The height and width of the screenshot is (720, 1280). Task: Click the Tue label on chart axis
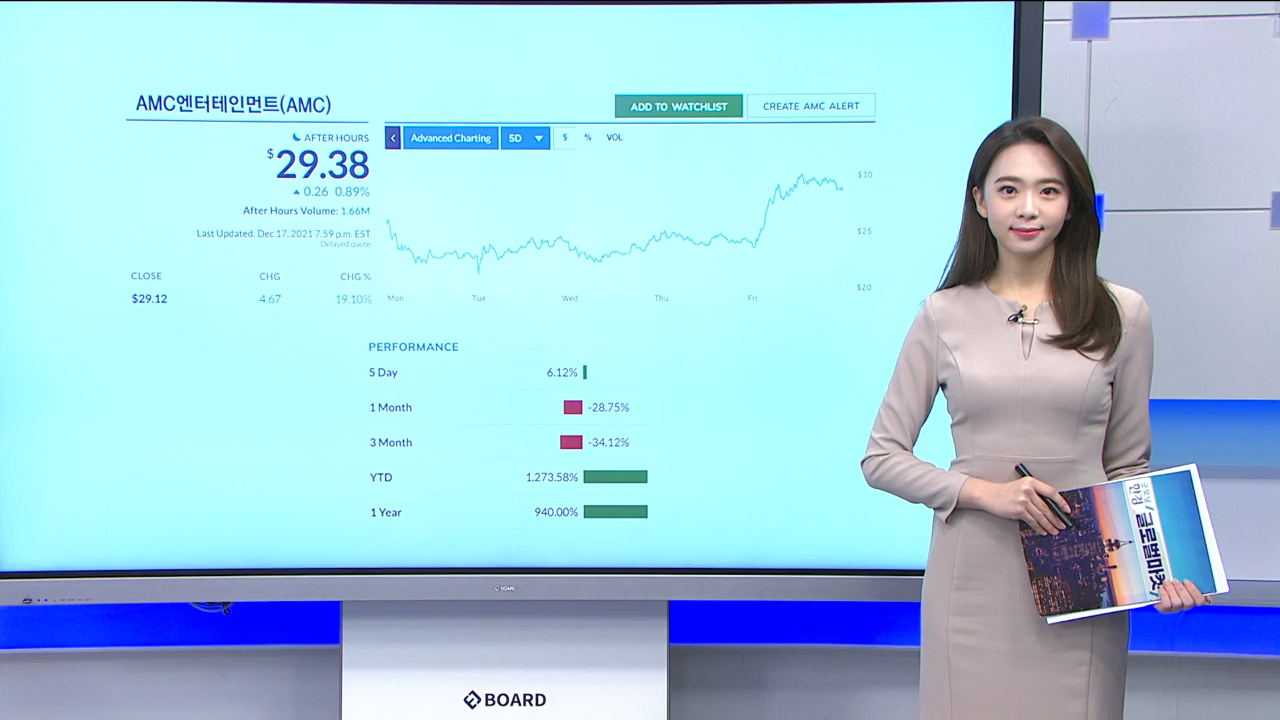pyautogui.click(x=479, y=298)
